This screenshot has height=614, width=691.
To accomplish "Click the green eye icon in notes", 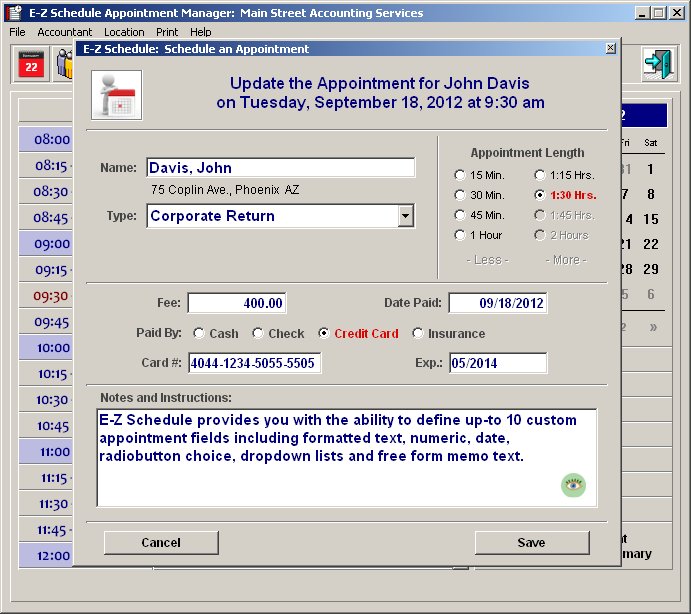I will (573, 486).
